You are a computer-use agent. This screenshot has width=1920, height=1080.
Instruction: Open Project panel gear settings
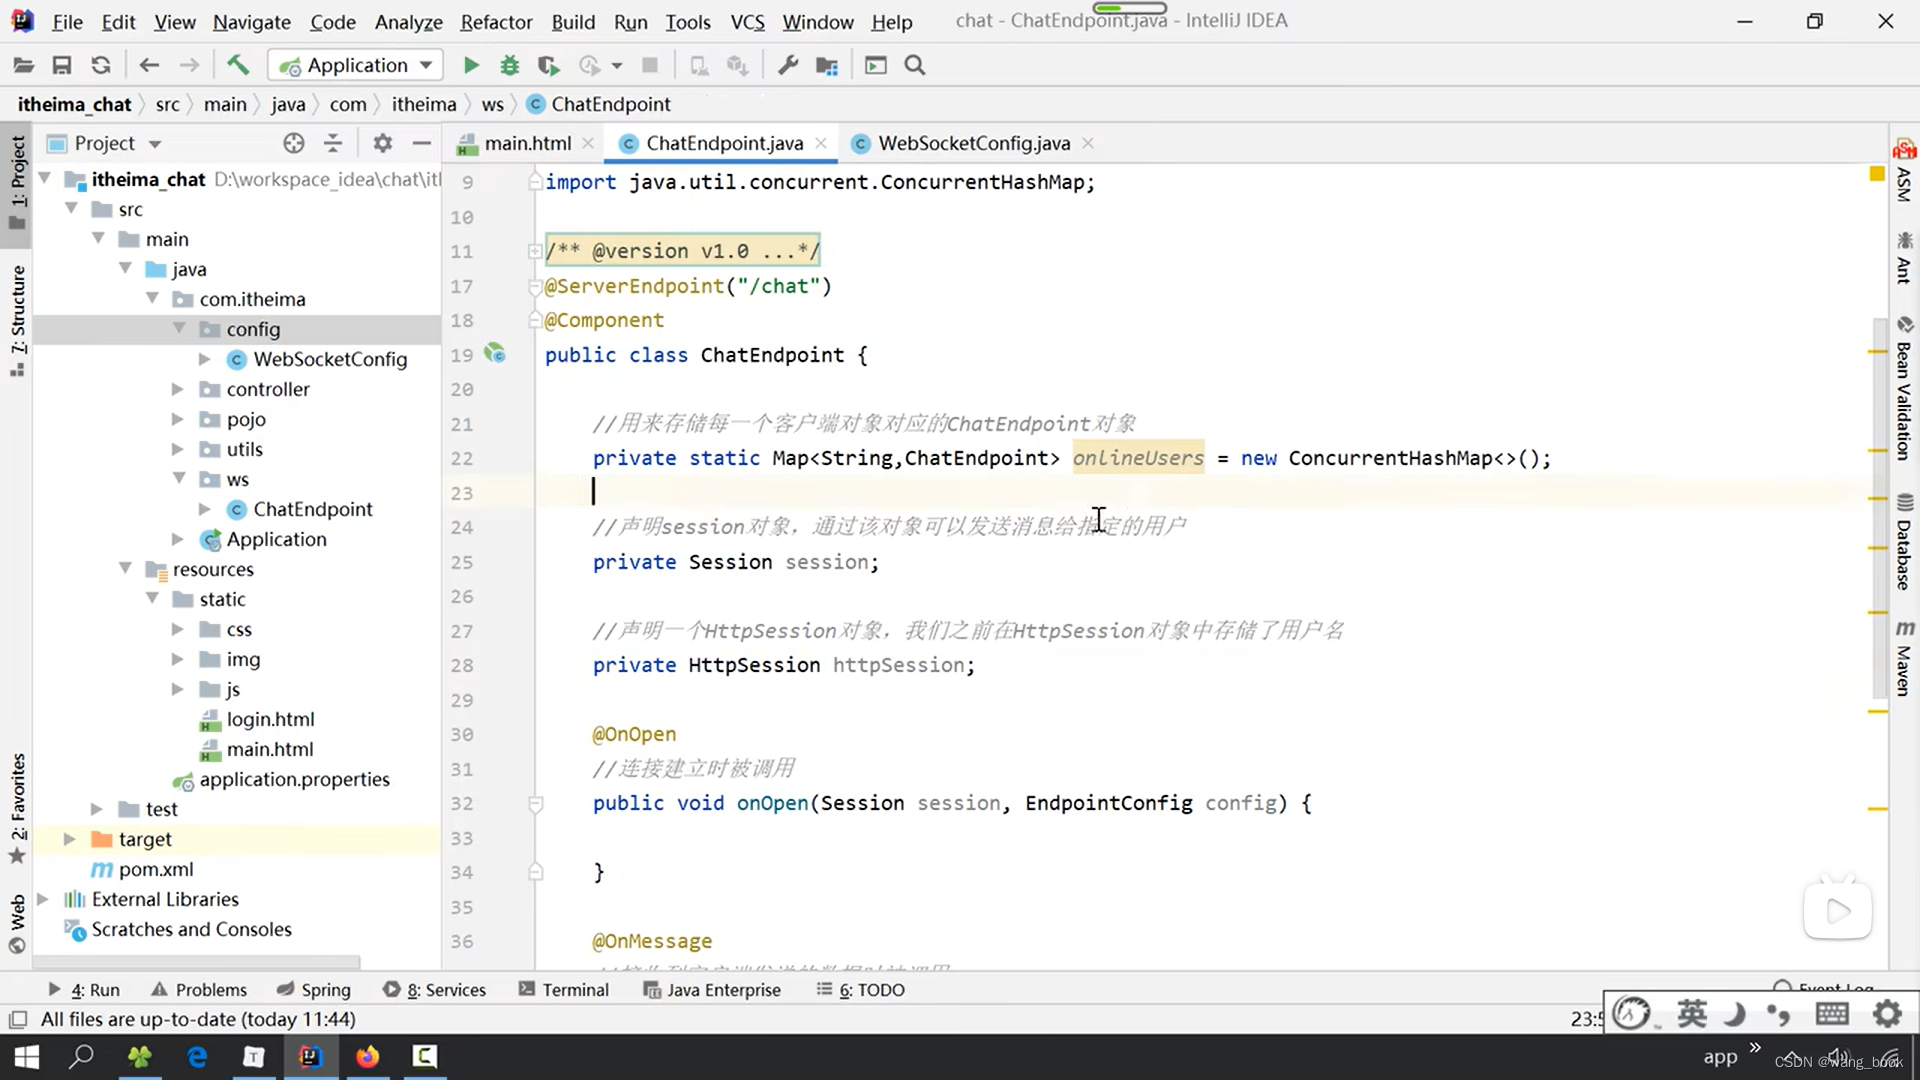[382, 144]
